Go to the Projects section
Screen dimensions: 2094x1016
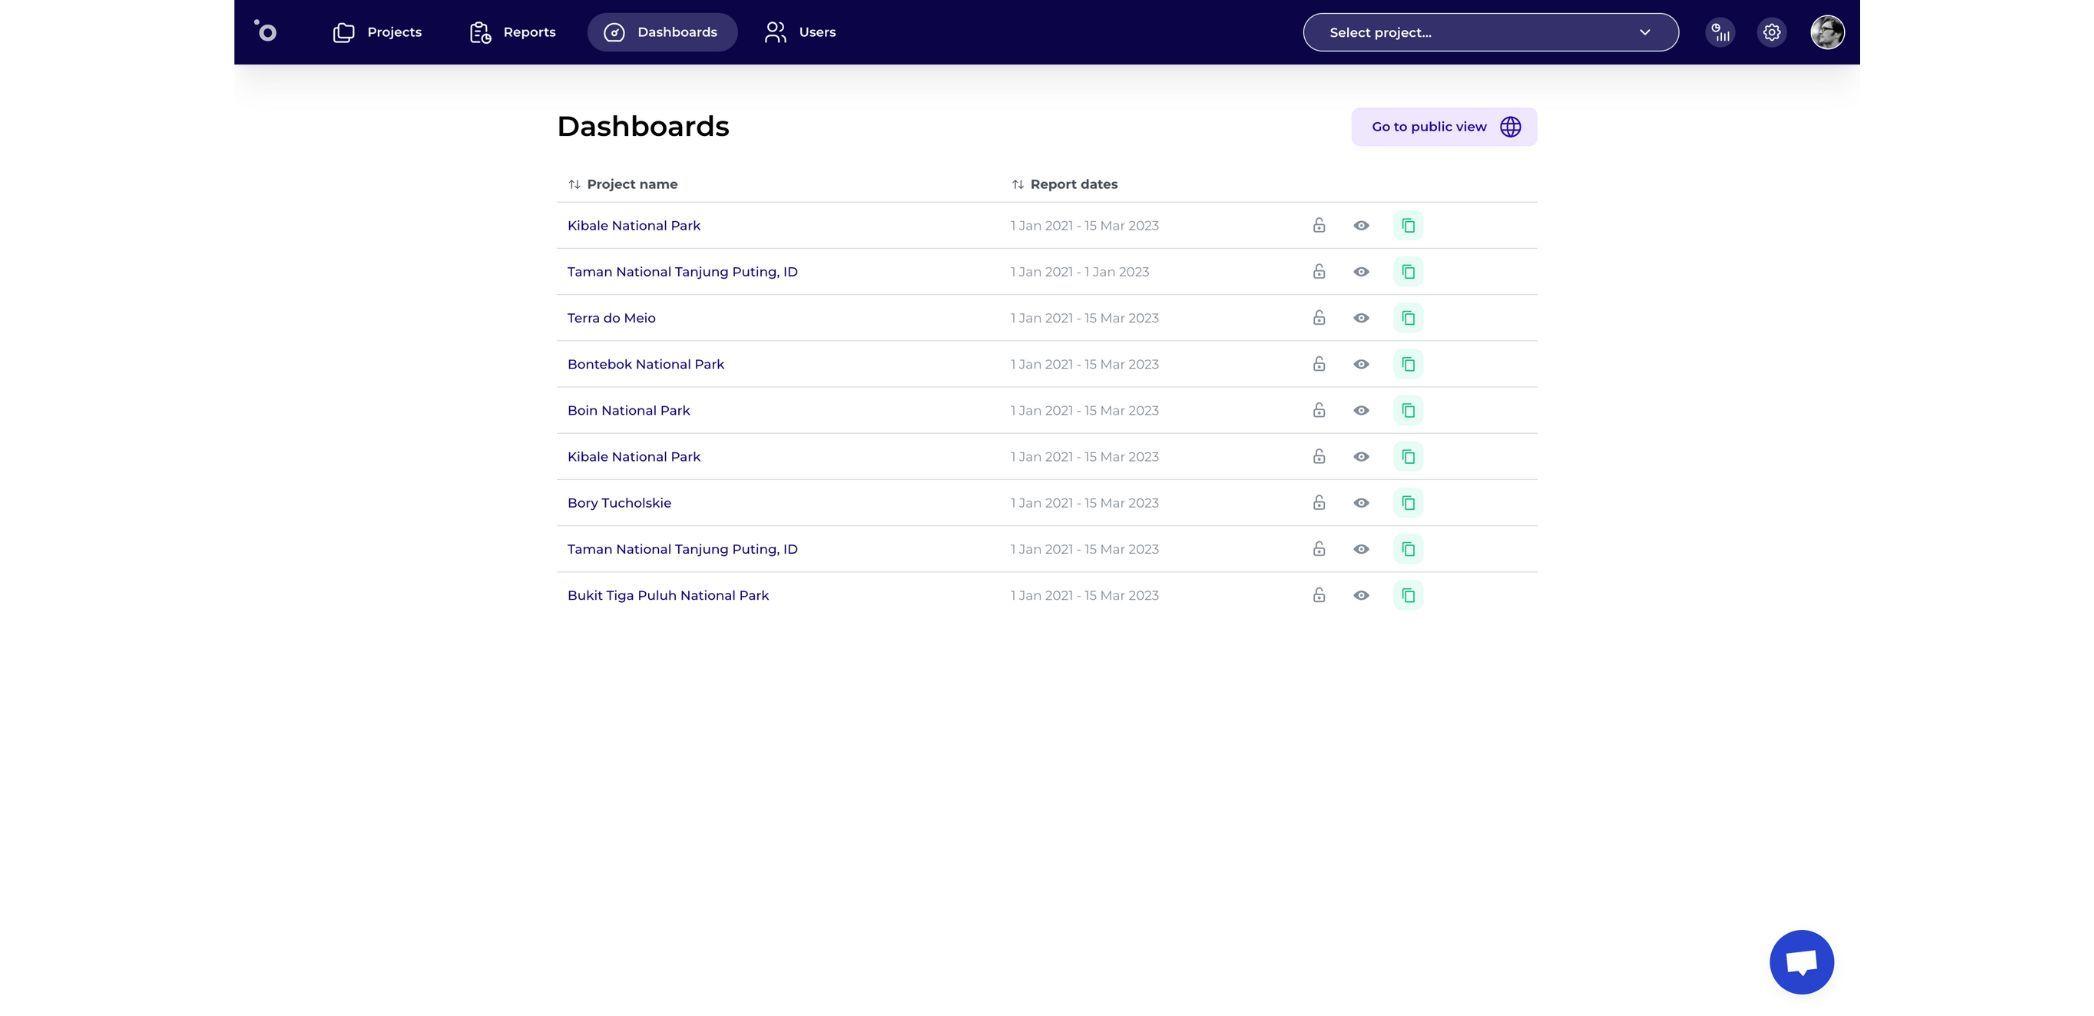(377, 32)
